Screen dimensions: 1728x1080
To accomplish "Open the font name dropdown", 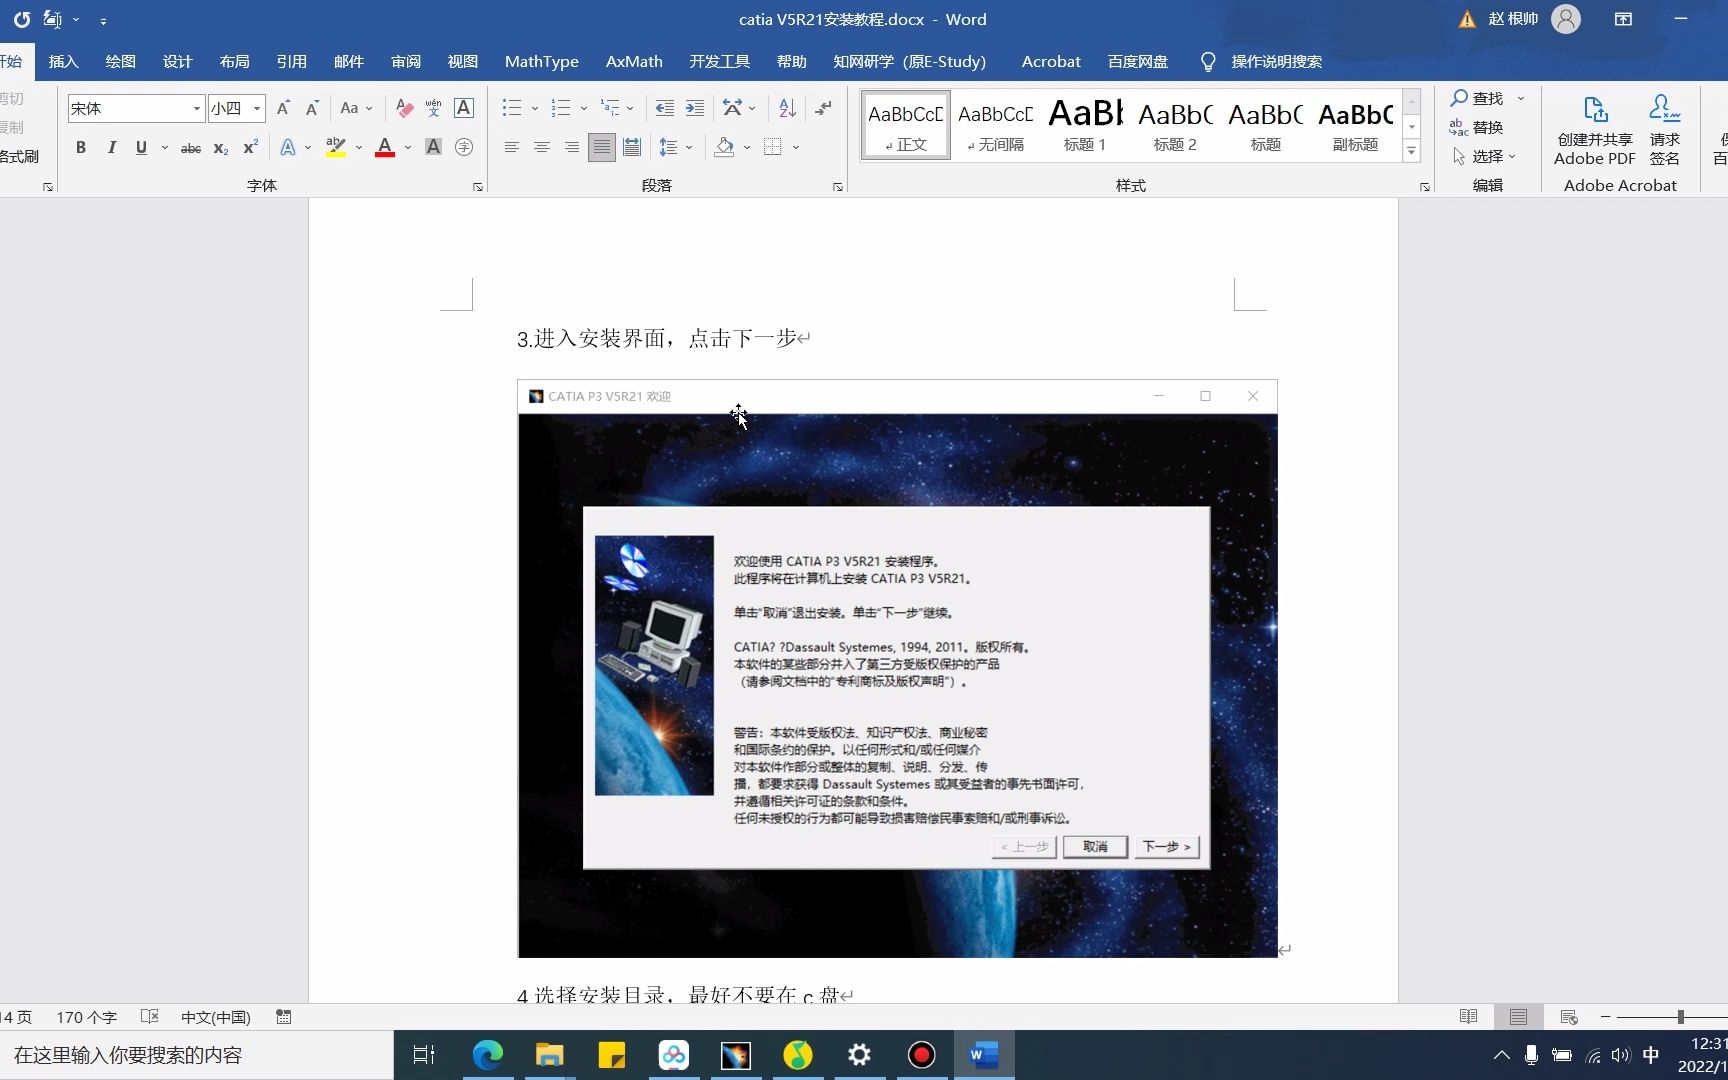I will 196,108.
